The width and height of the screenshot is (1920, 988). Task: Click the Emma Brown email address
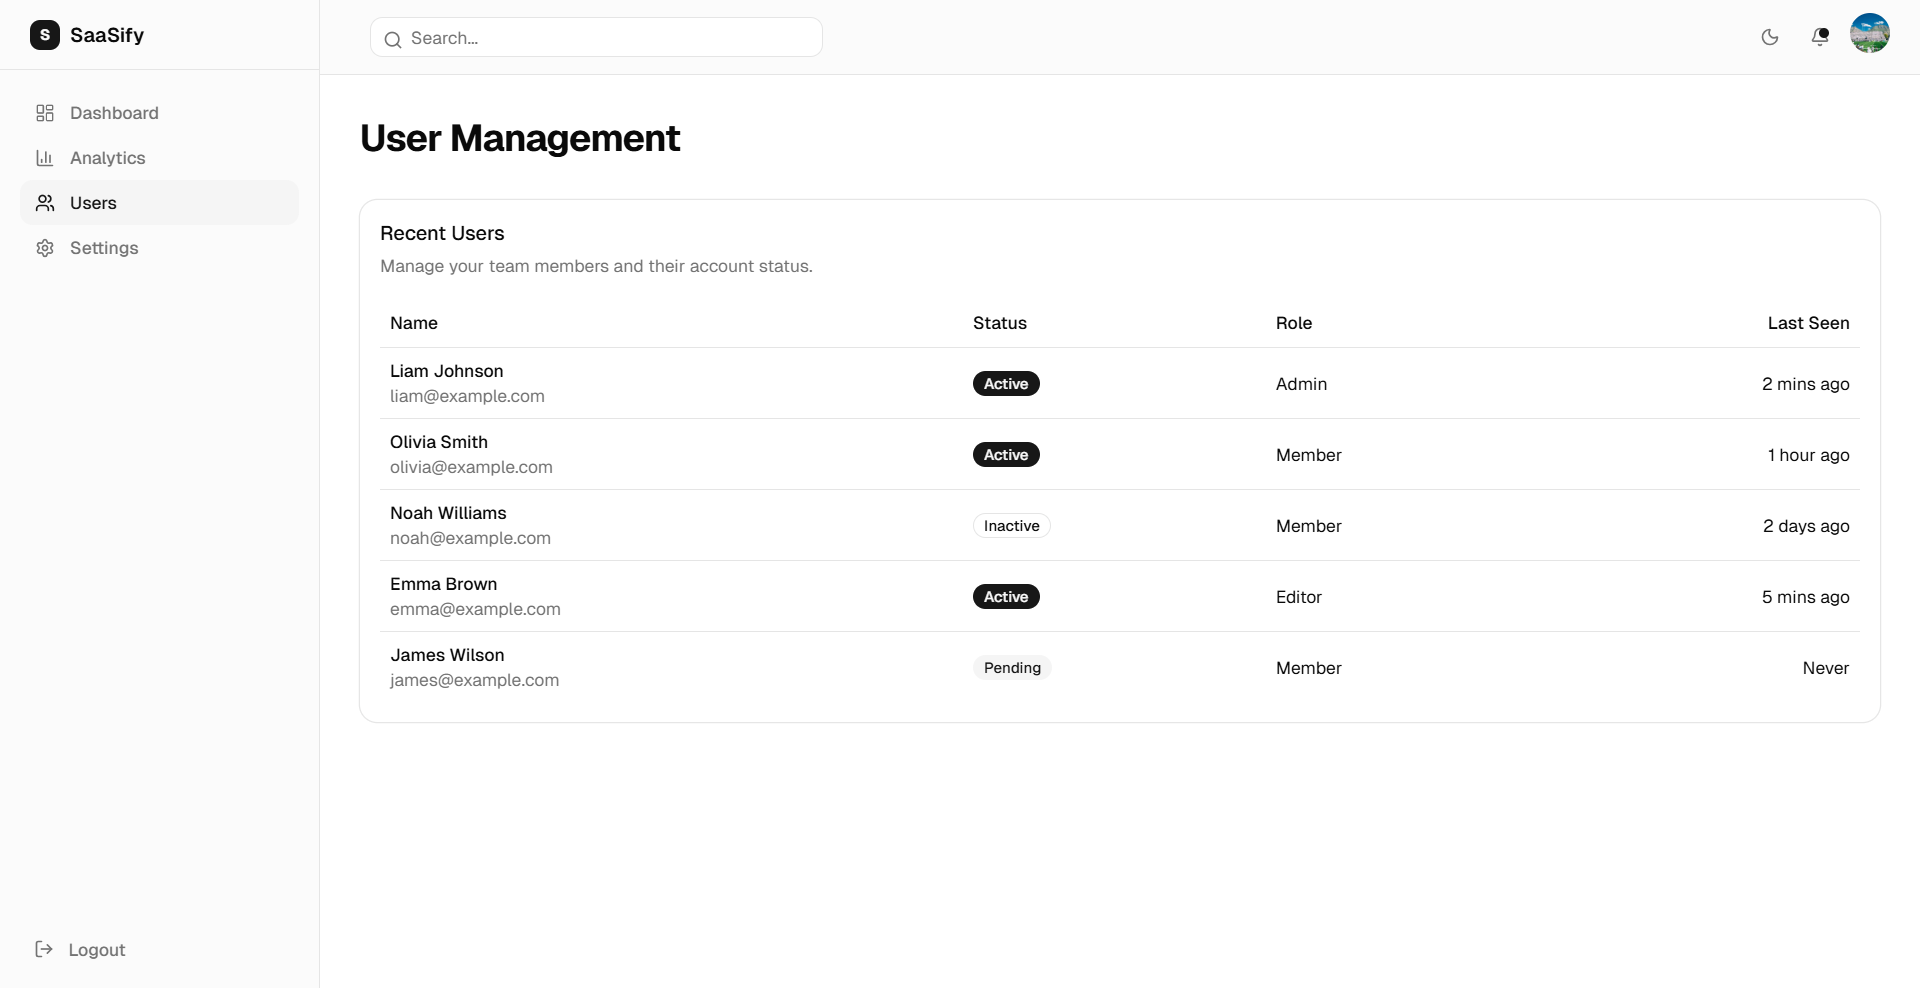(475, 609)
